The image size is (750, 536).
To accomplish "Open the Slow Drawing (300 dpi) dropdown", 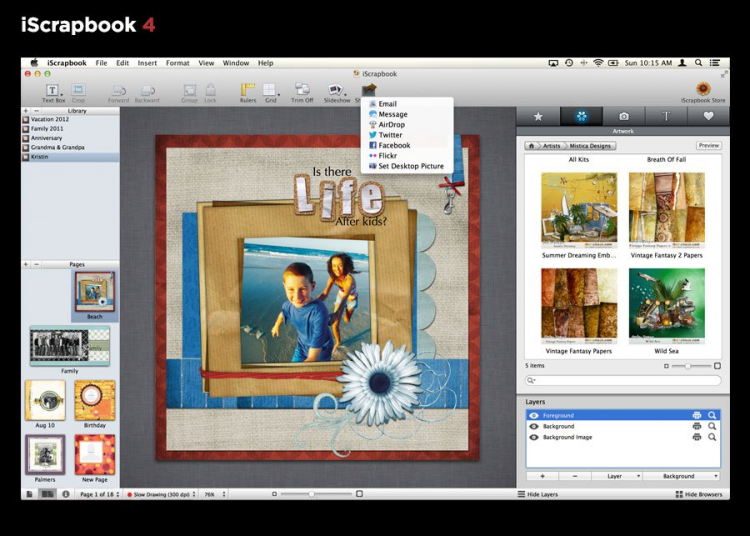I will [161, 494].
